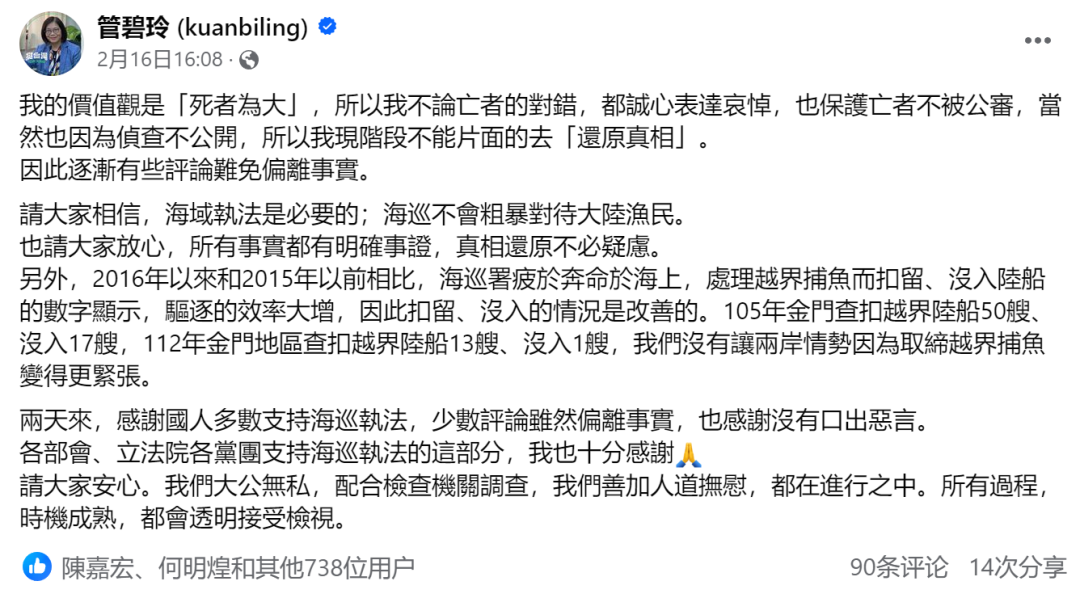Screen dimensions: 1080x598
Task: Expand the 90条评论 comments list
Action: [898, 568]
